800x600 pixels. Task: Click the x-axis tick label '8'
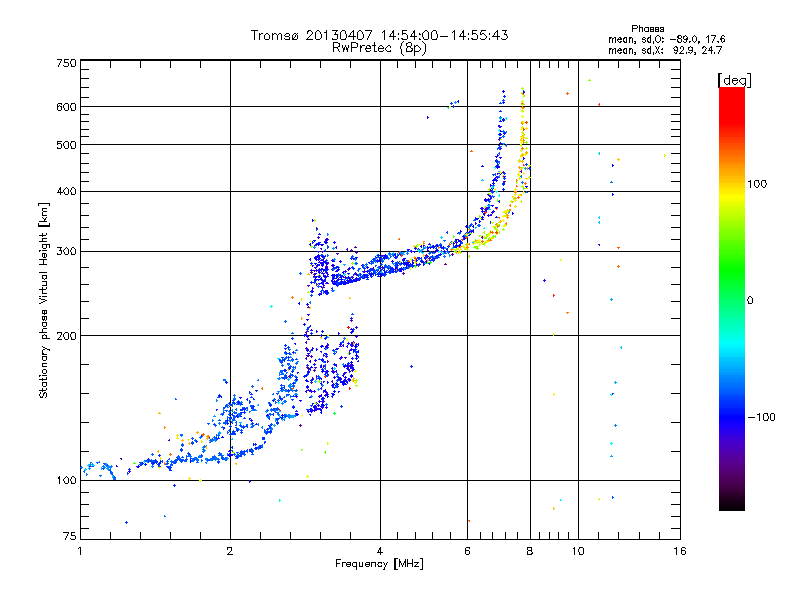(x=530, y=551)
